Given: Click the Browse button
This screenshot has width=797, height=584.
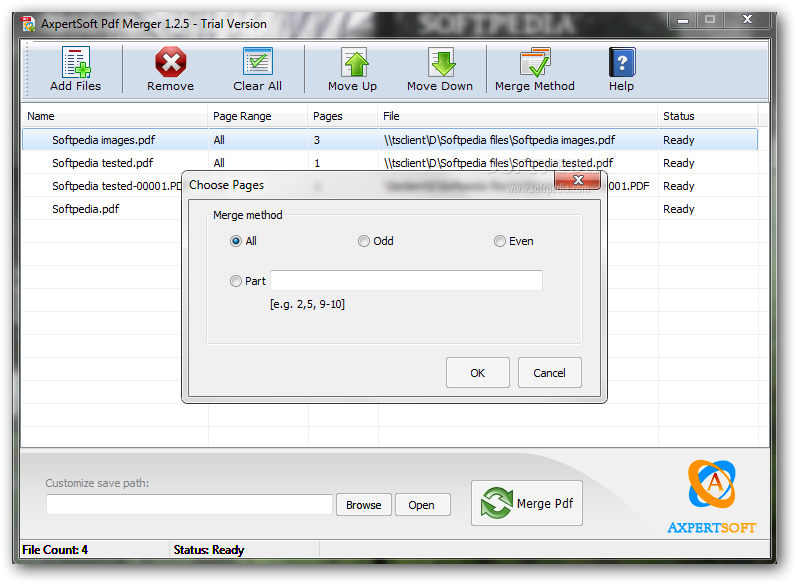Looking at the screenshot, I should (363, 505).
